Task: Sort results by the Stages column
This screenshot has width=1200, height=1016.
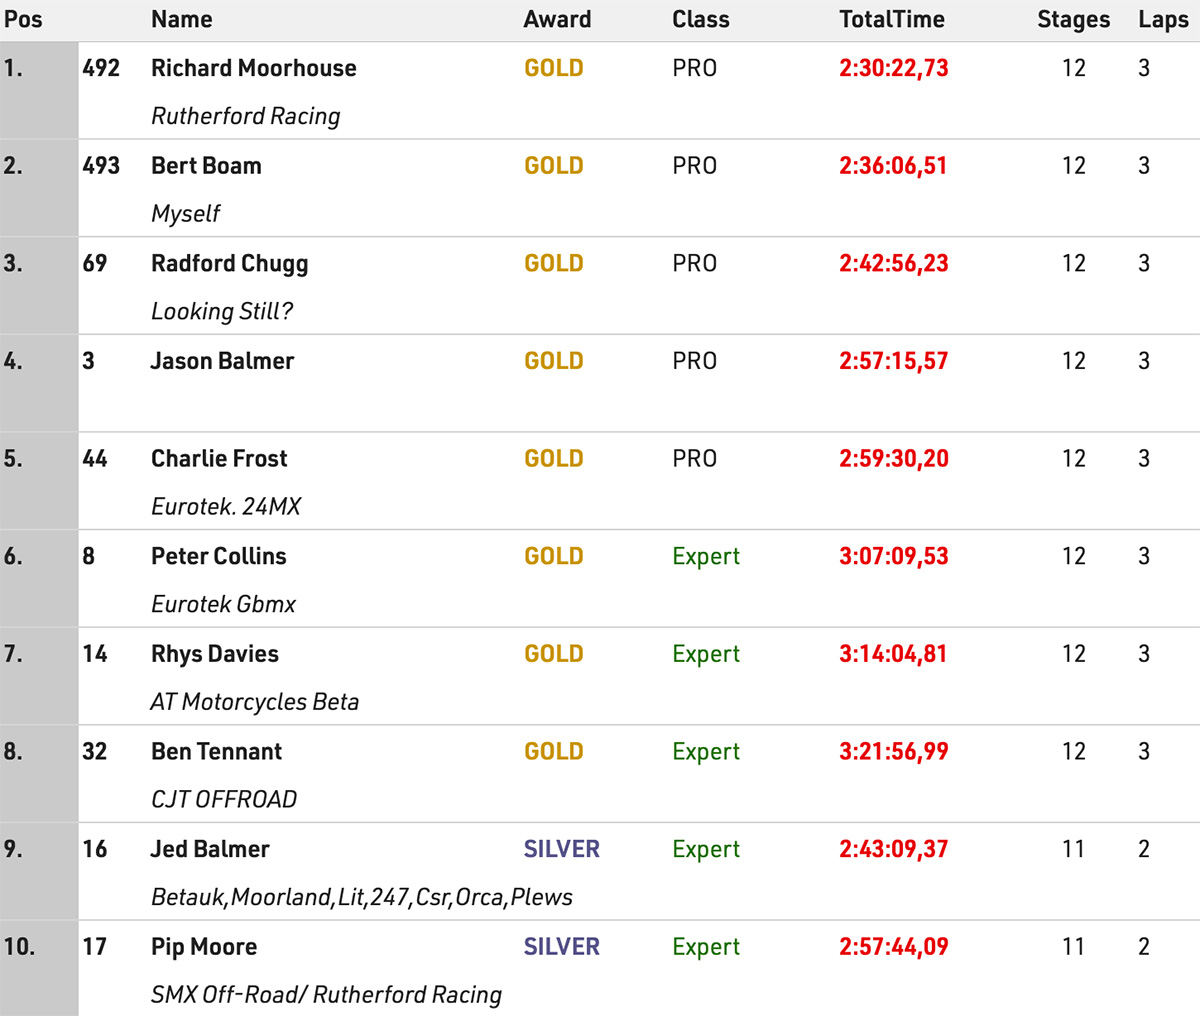Action: (1073, 18)
